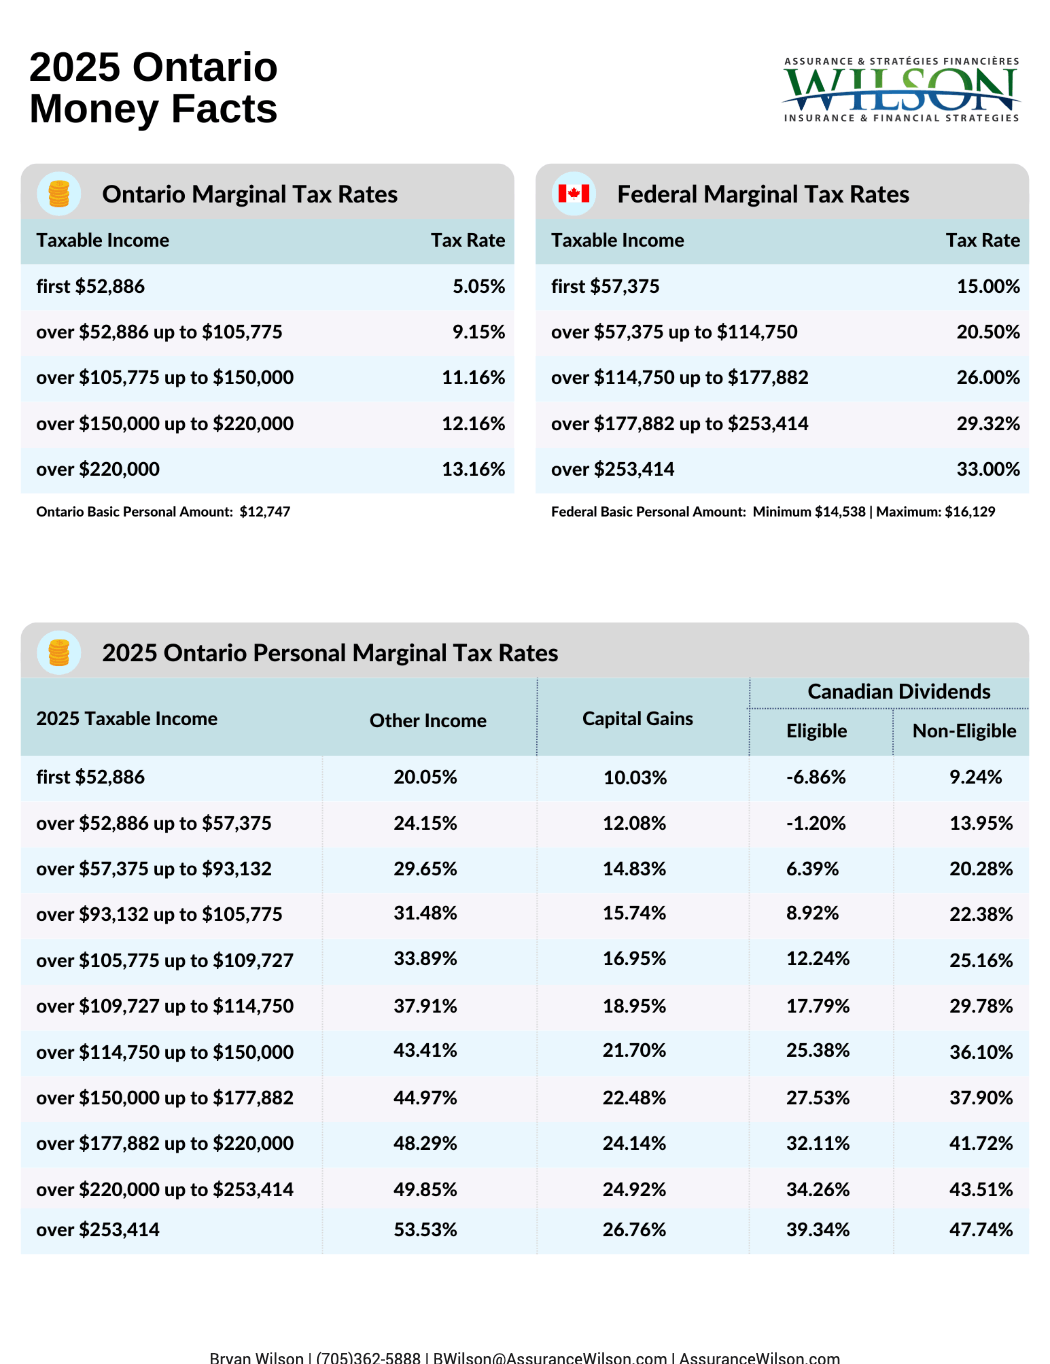This screenshot has height=1364, width=1050.
Task: Select the -6.86% eligible dividend rate cell
Action: coord(816,777)
